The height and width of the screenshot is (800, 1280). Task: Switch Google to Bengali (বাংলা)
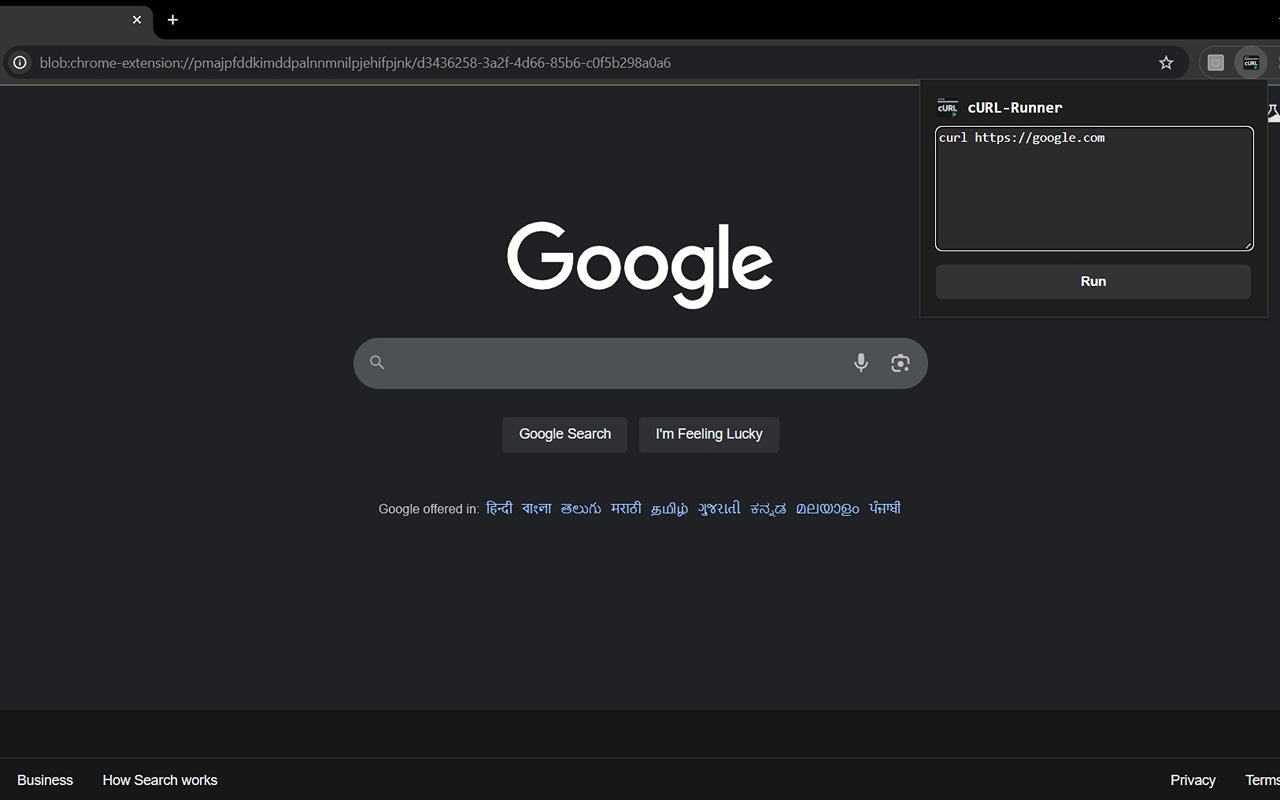click(537, 509)
